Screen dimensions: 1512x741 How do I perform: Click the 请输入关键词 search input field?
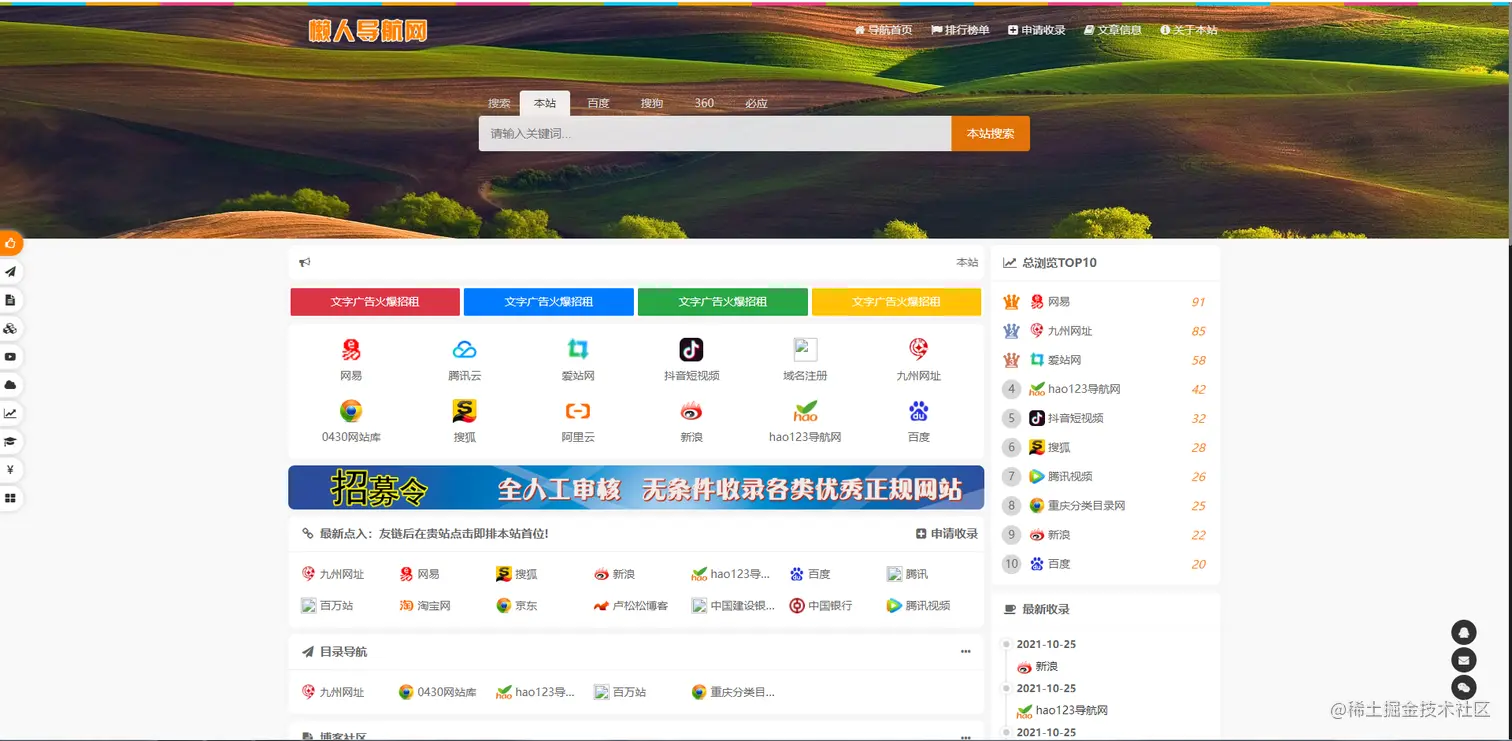click(715, 134)
